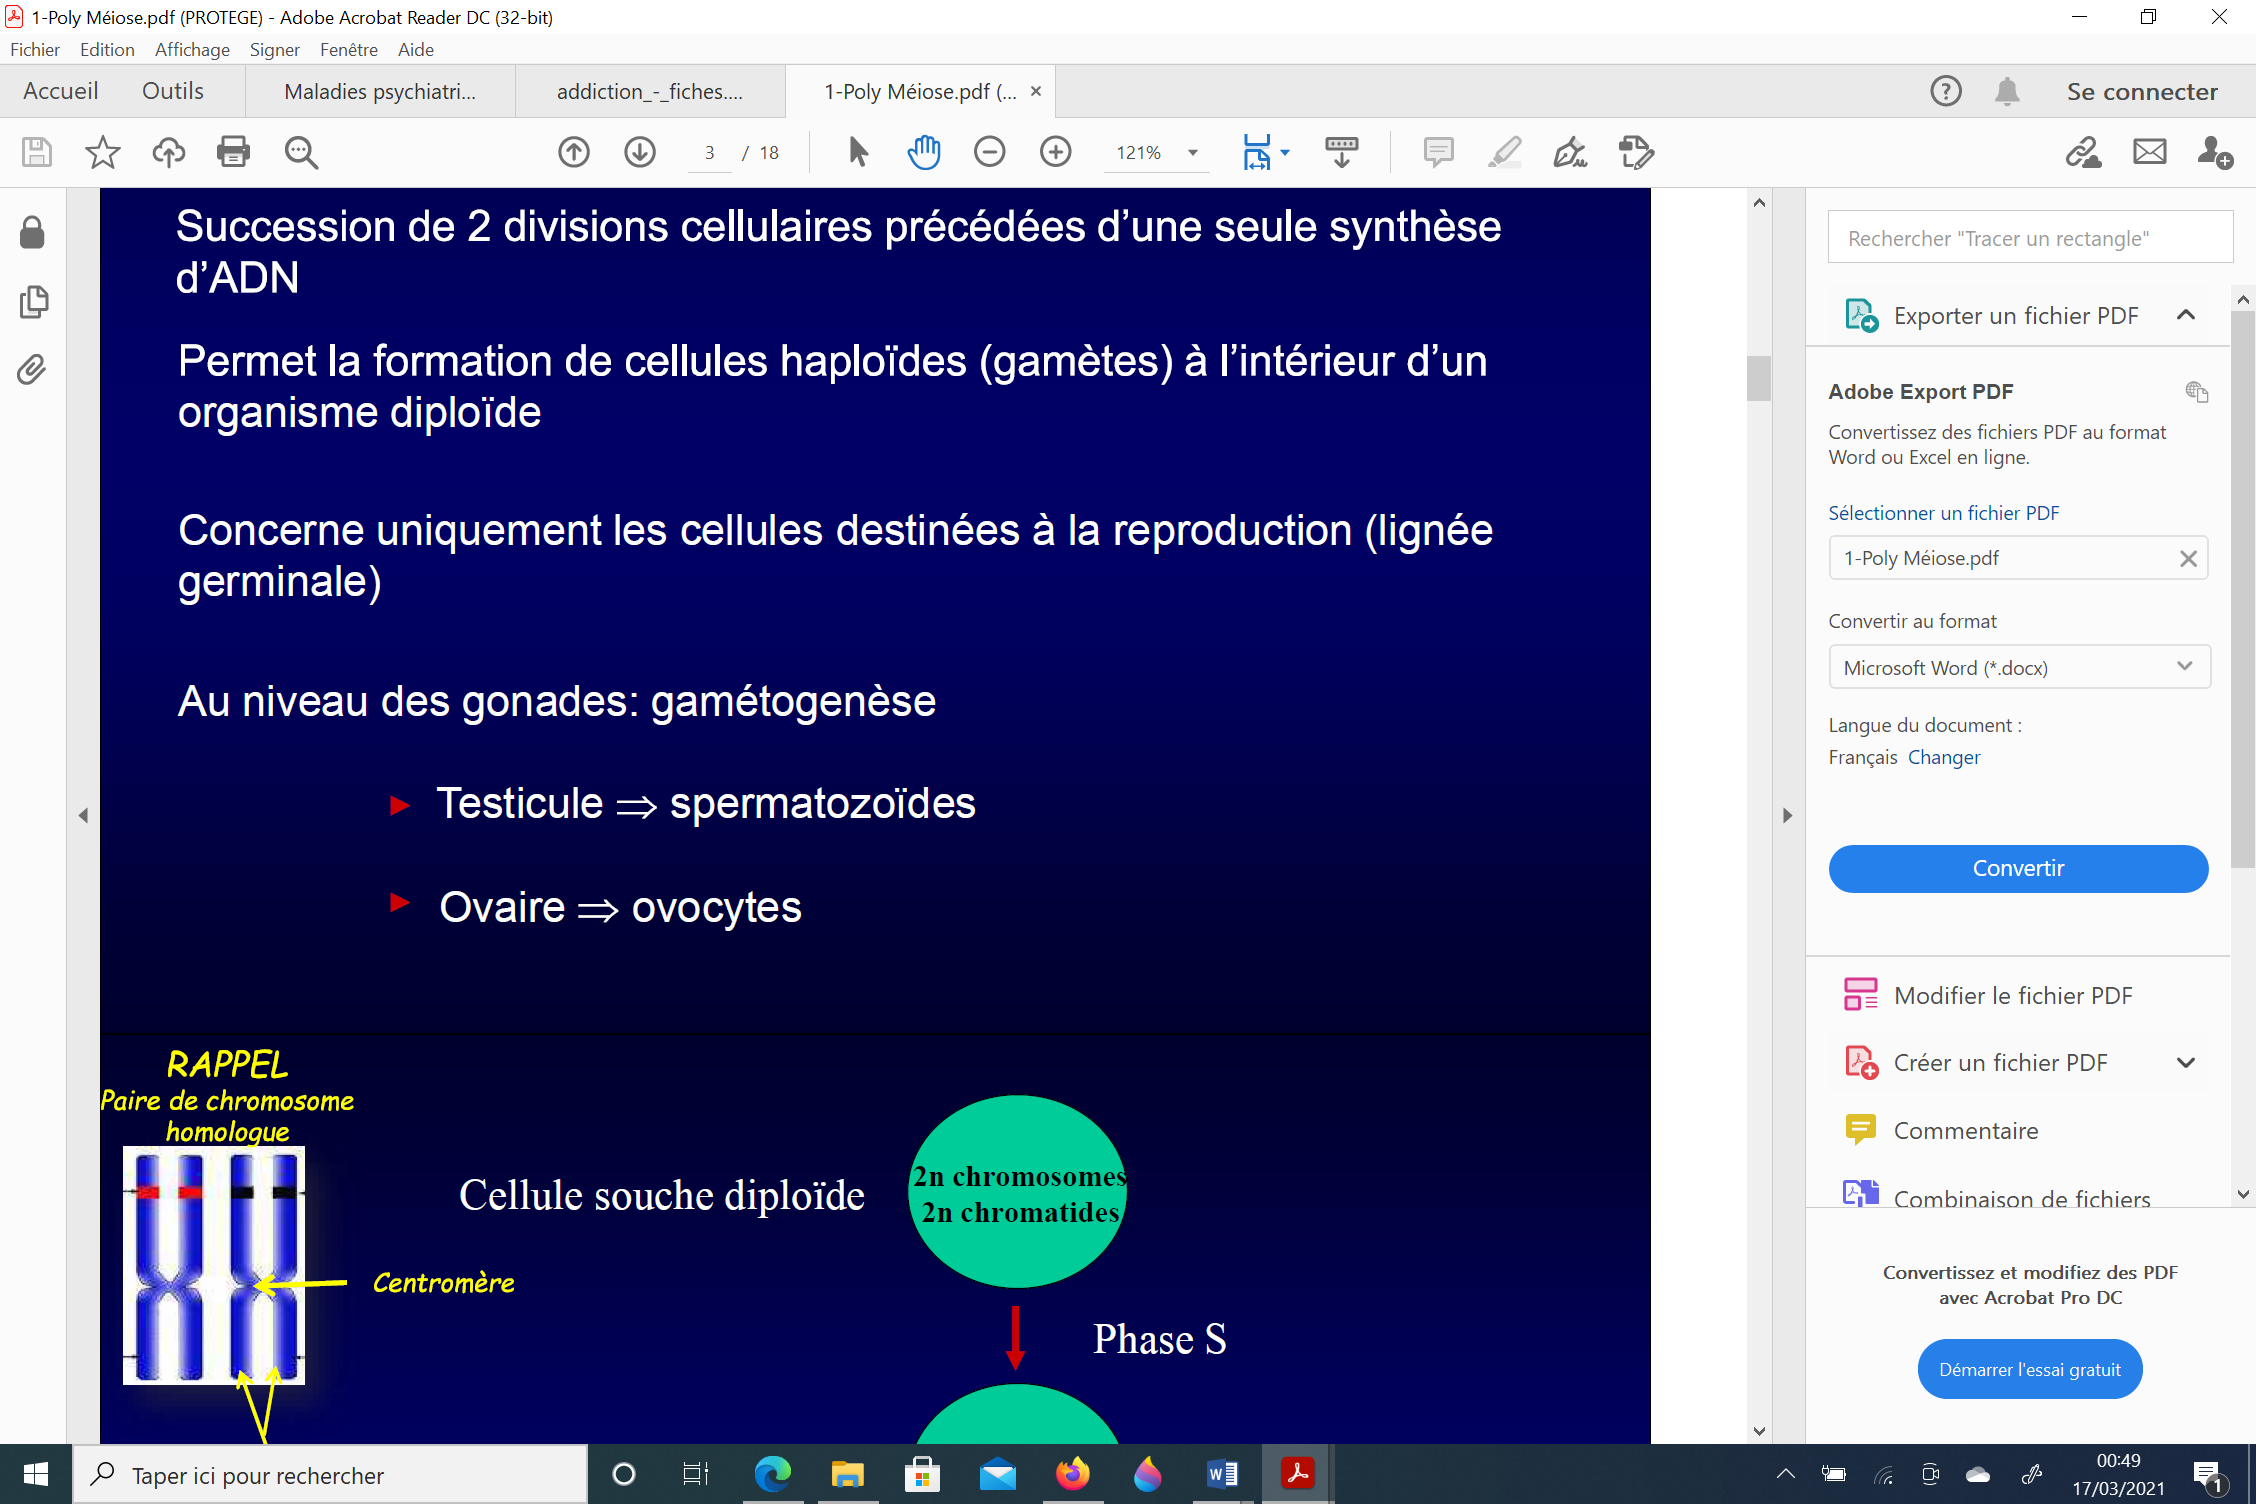This screenshot has width=2256, height=1504.
Task: Select the arrow selection tool
Action: (x=858, y=152)
